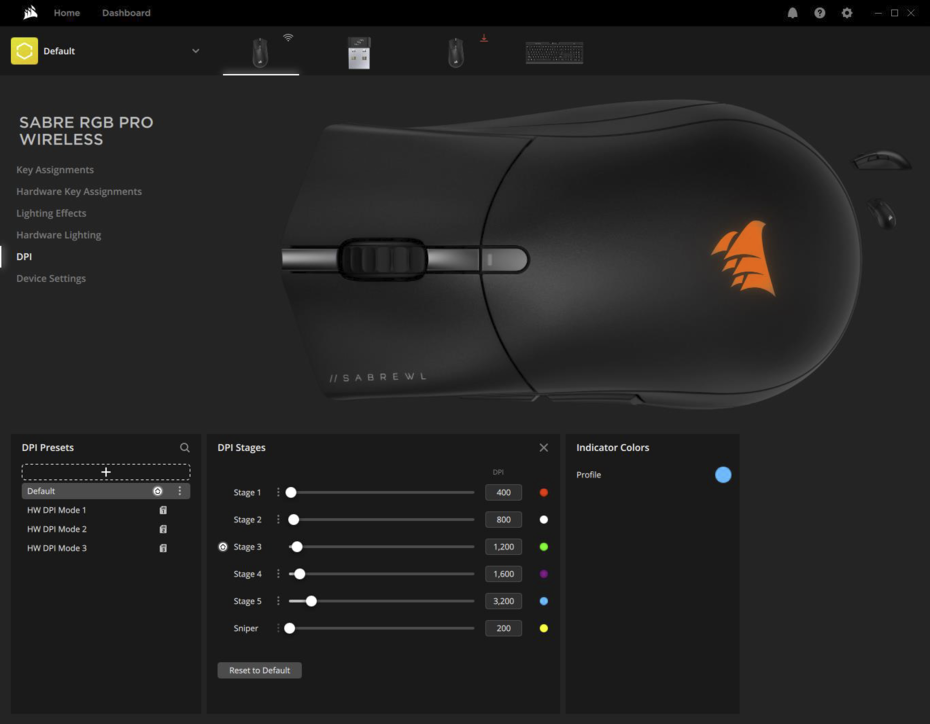Search the DPI Presets list
The width and height of the screenshot is (930, 724).
(185, 448)
